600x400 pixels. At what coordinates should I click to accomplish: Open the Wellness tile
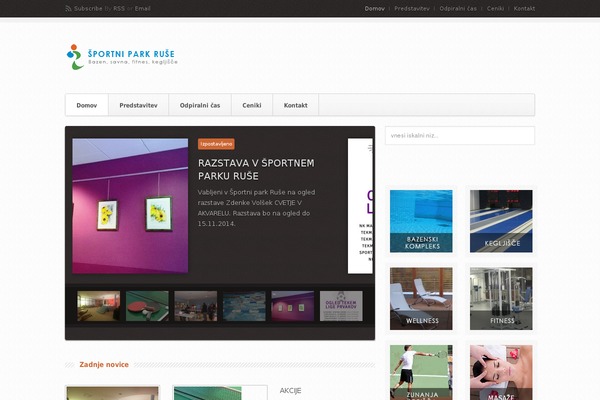421,299
